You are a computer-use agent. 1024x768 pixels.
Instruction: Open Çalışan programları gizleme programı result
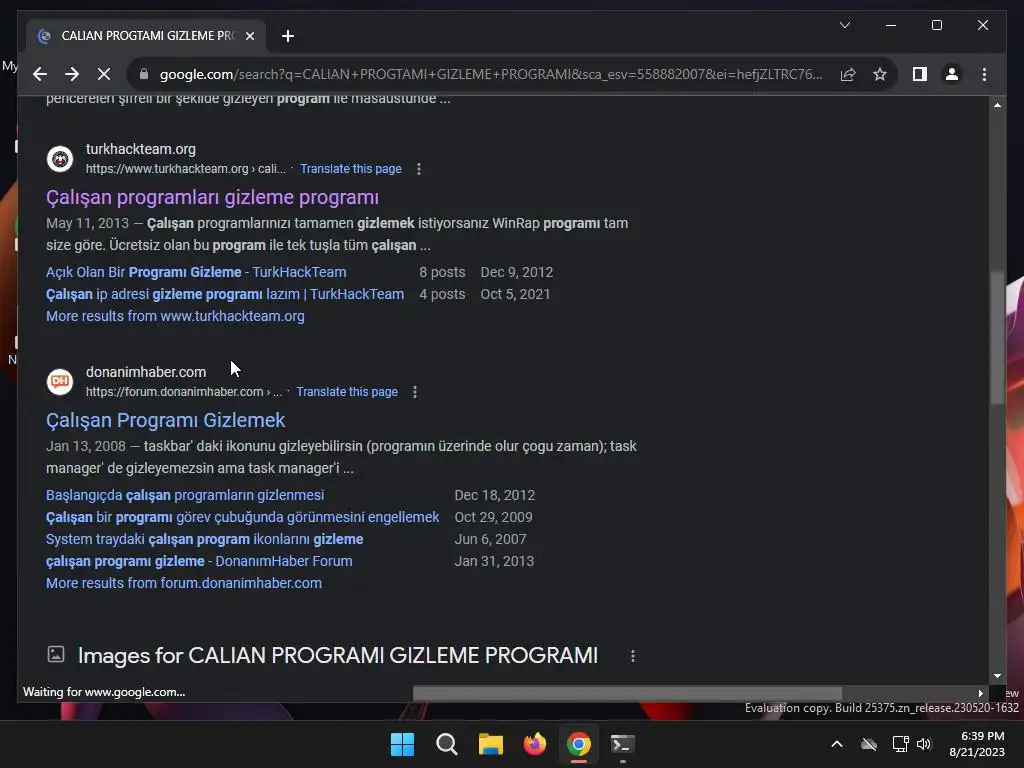tap(212, 197)
